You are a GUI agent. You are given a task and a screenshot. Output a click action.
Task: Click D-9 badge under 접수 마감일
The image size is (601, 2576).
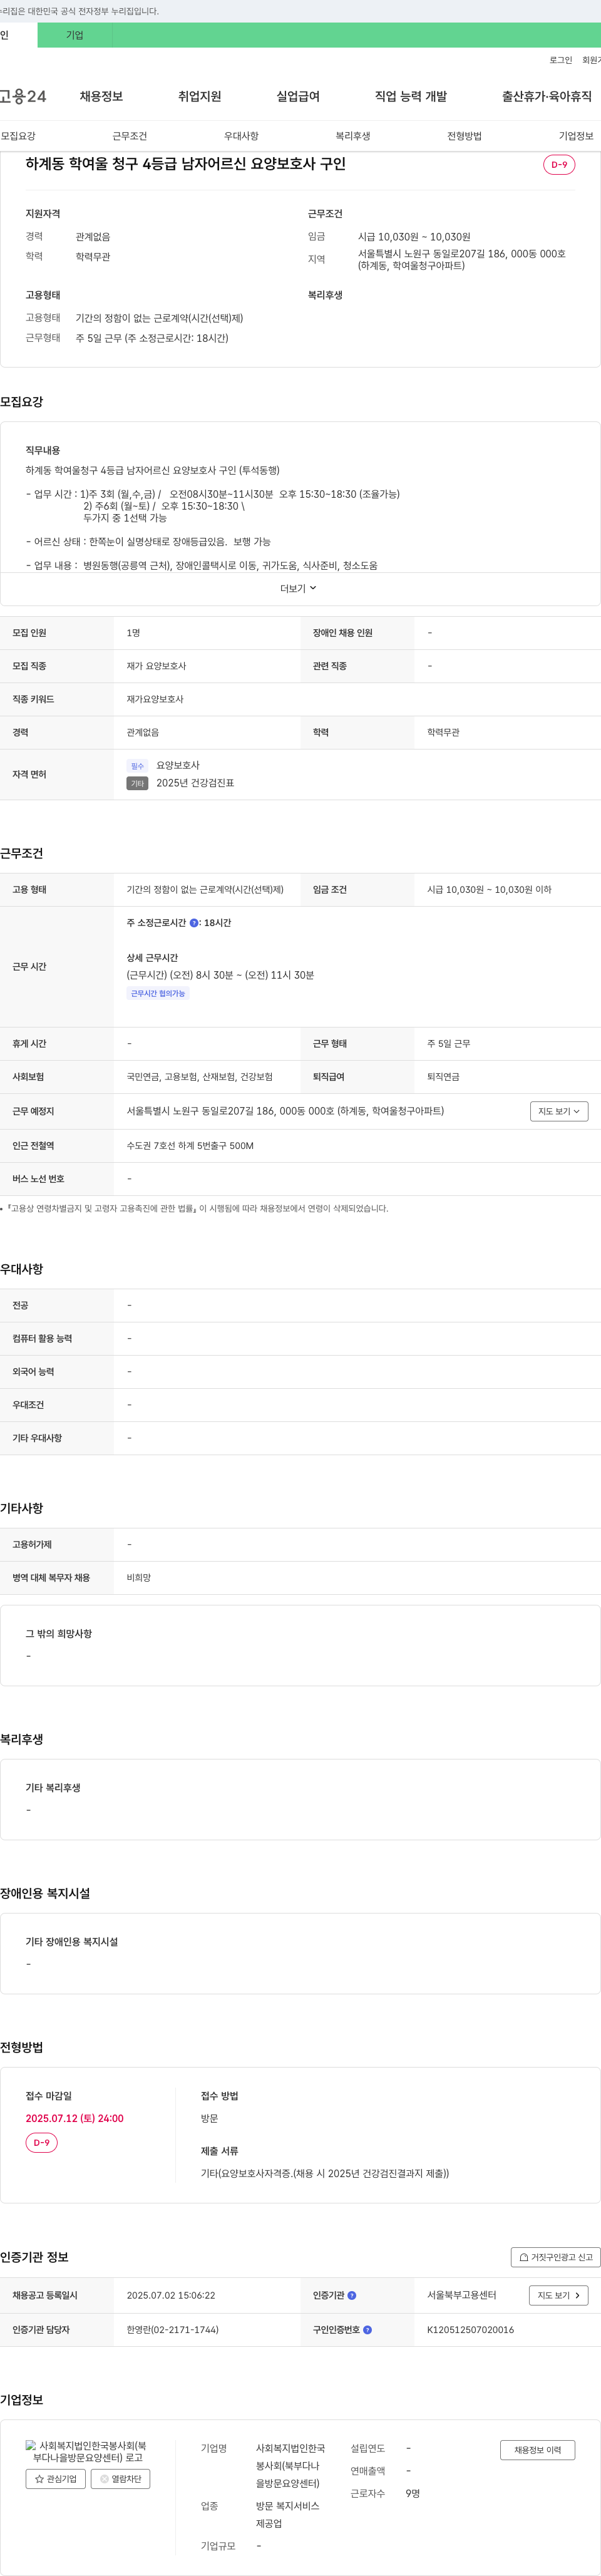pos(41,2143)
